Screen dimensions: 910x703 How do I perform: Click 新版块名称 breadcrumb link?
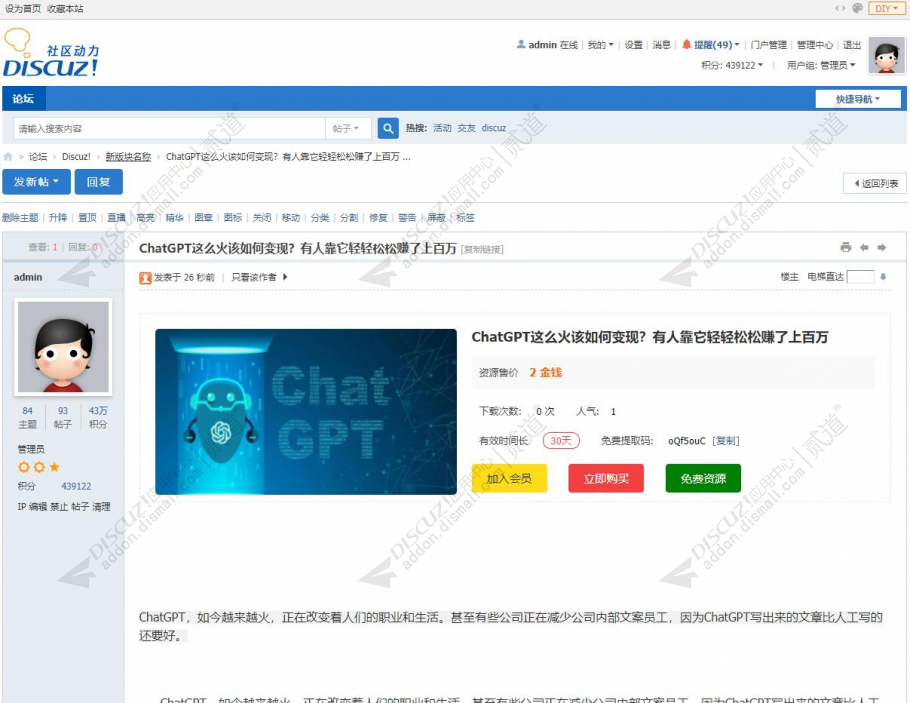[128, 157]
